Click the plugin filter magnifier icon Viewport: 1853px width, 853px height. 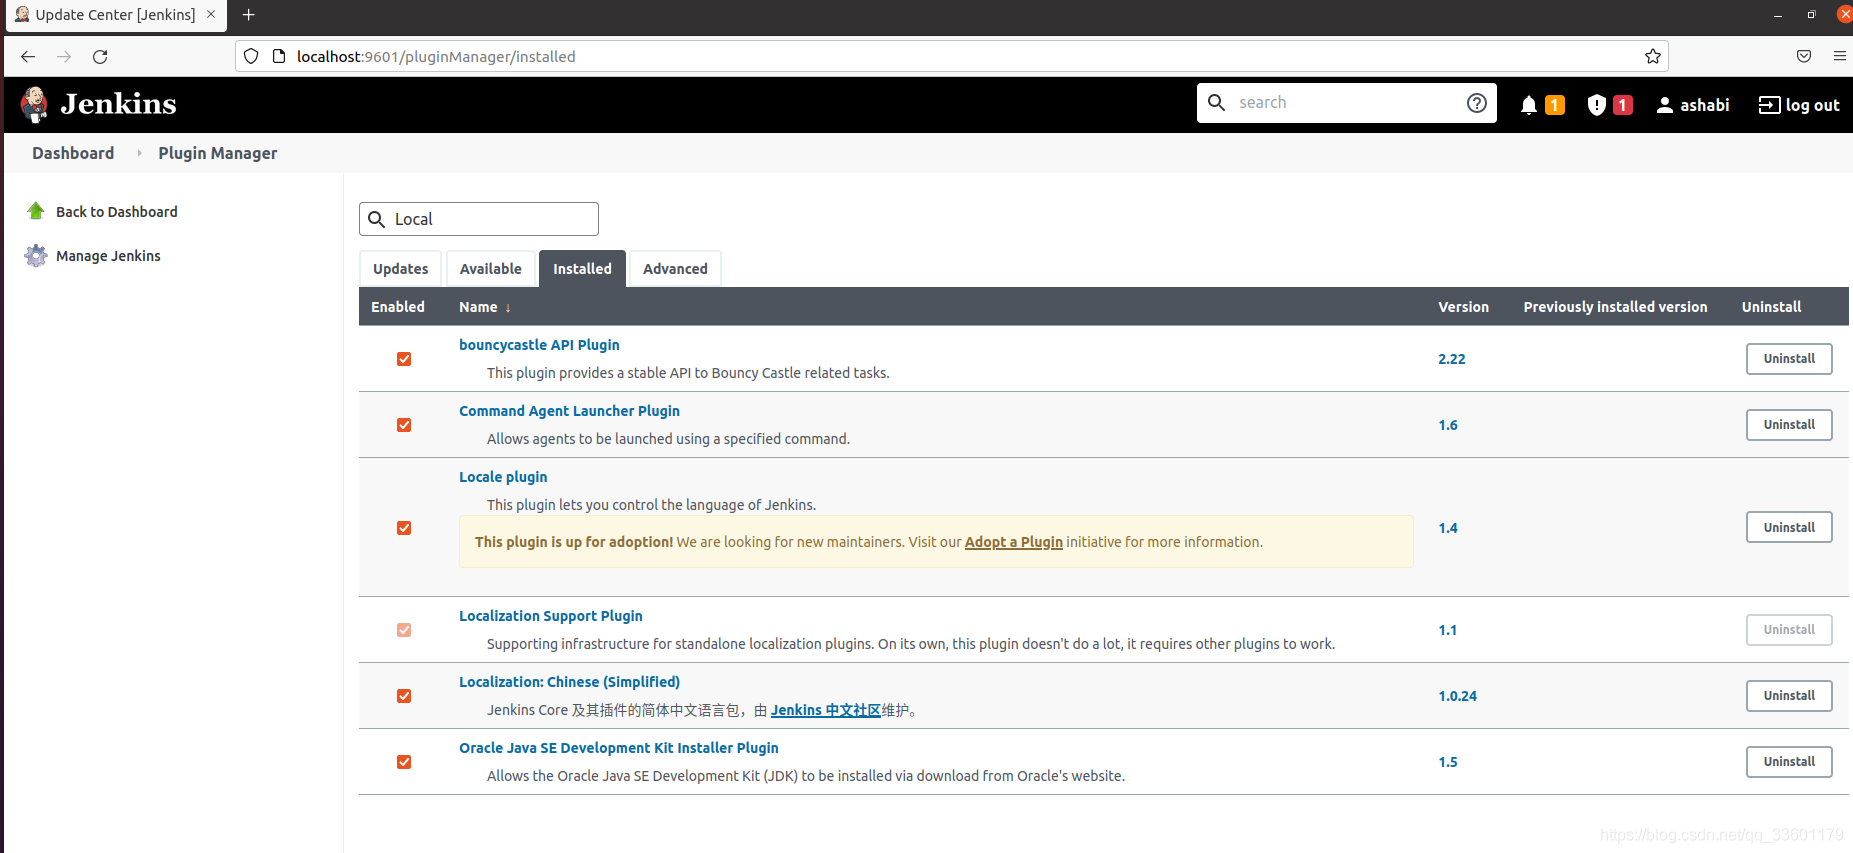377,219
